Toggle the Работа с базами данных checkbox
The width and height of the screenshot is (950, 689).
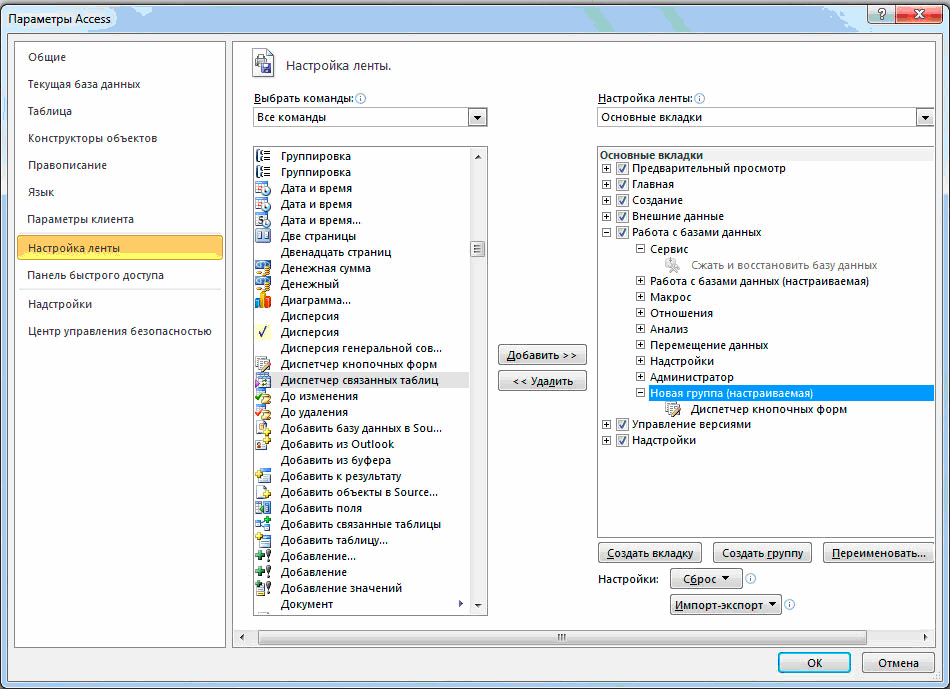(622, 232)
